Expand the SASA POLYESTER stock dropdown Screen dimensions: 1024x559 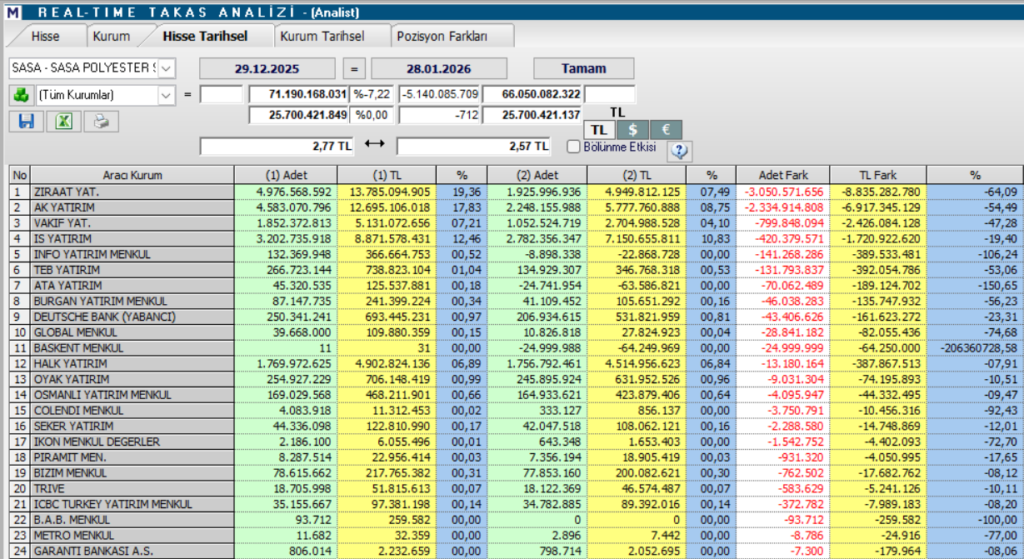[x=166, y=68]
